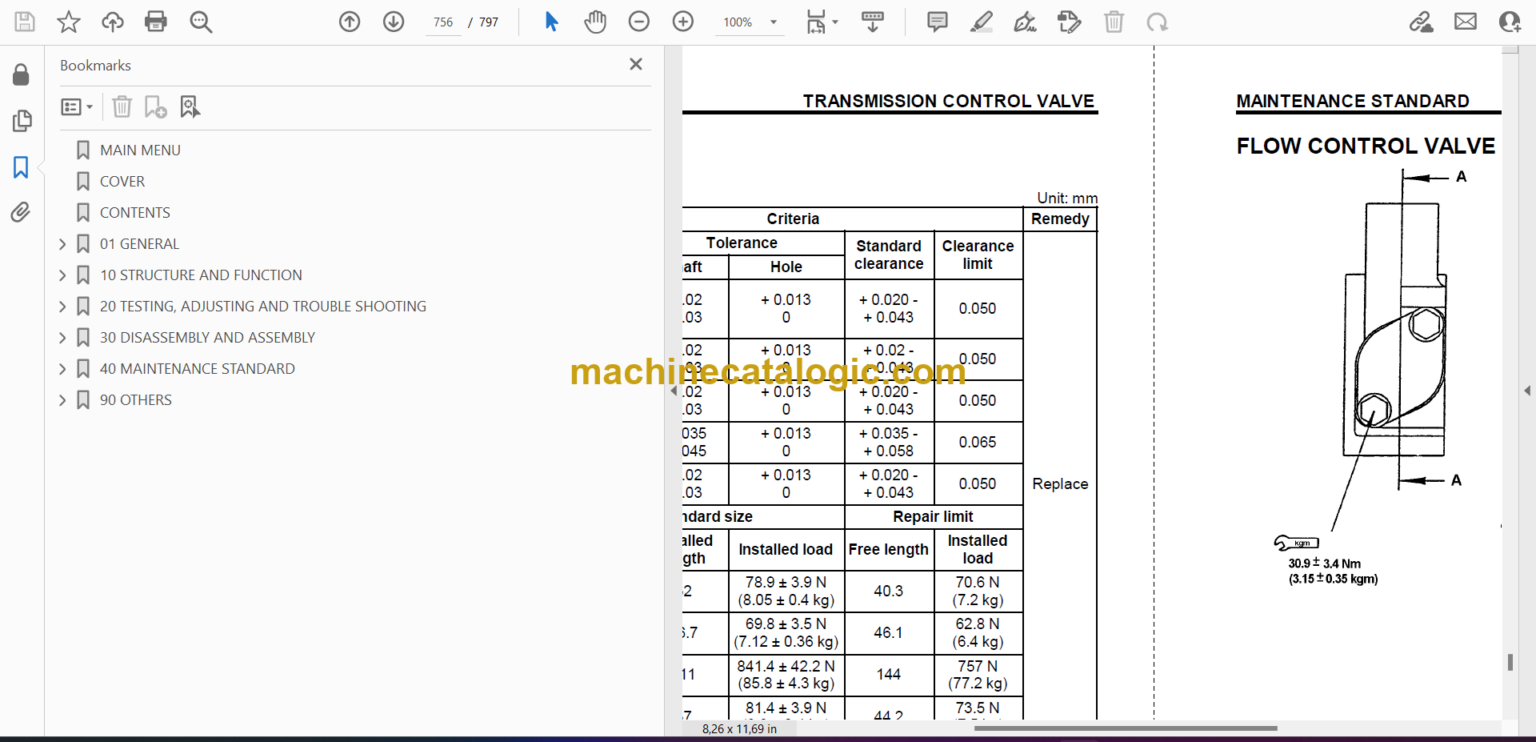Toggle the Selection tool

(551, 21)
